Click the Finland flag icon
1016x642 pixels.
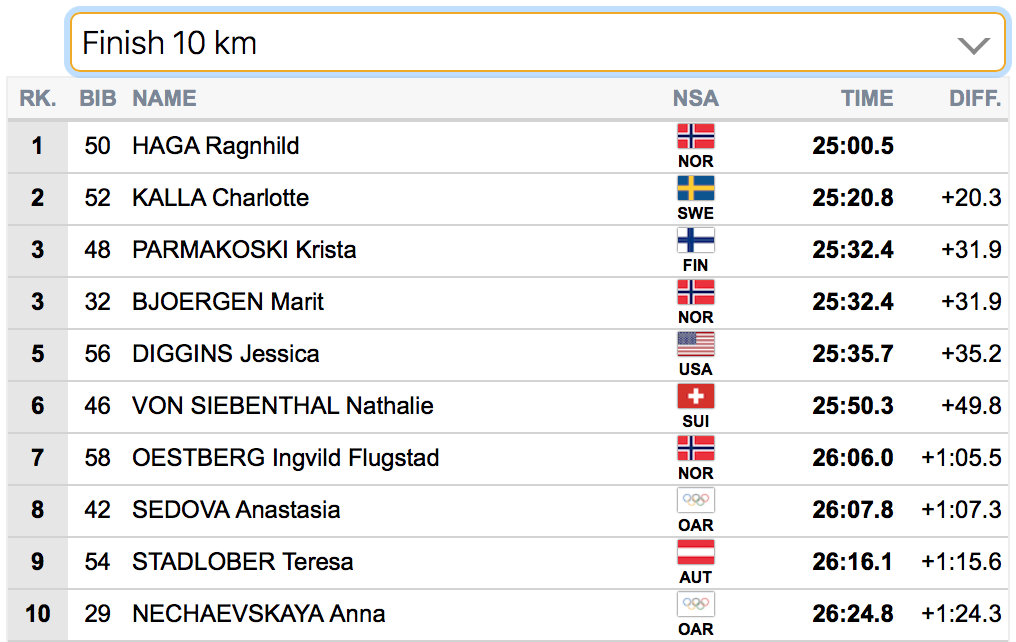pyautogui.click(x=695, y=240)
